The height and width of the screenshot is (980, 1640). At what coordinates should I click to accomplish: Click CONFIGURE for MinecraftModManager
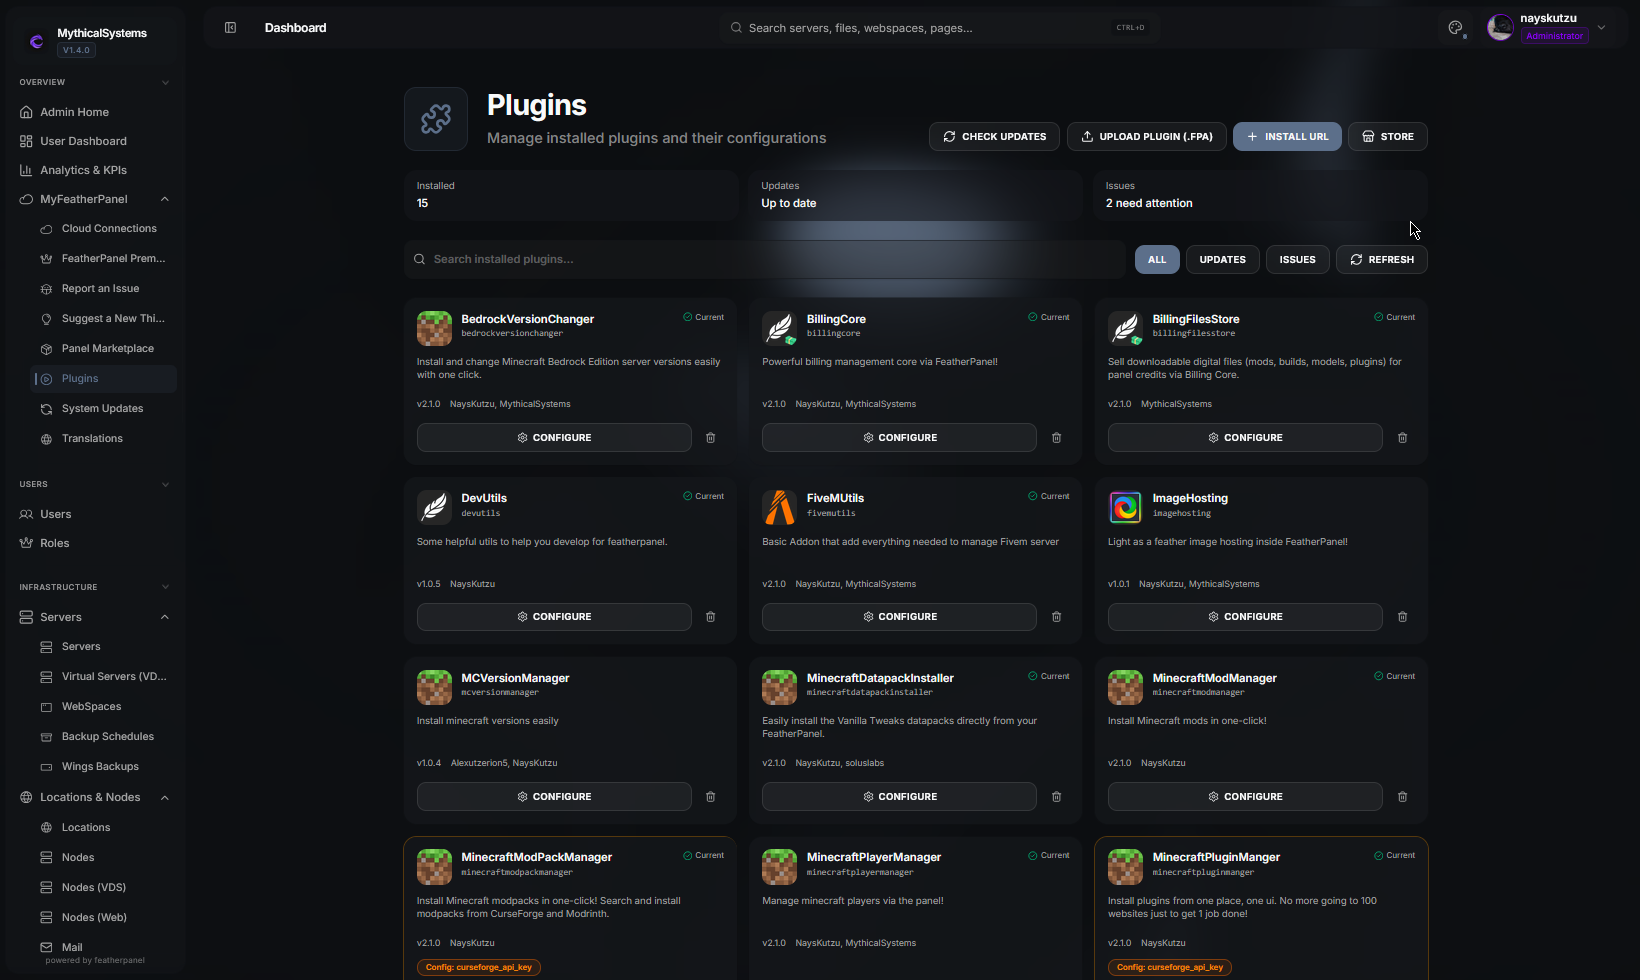point(1245,797)
